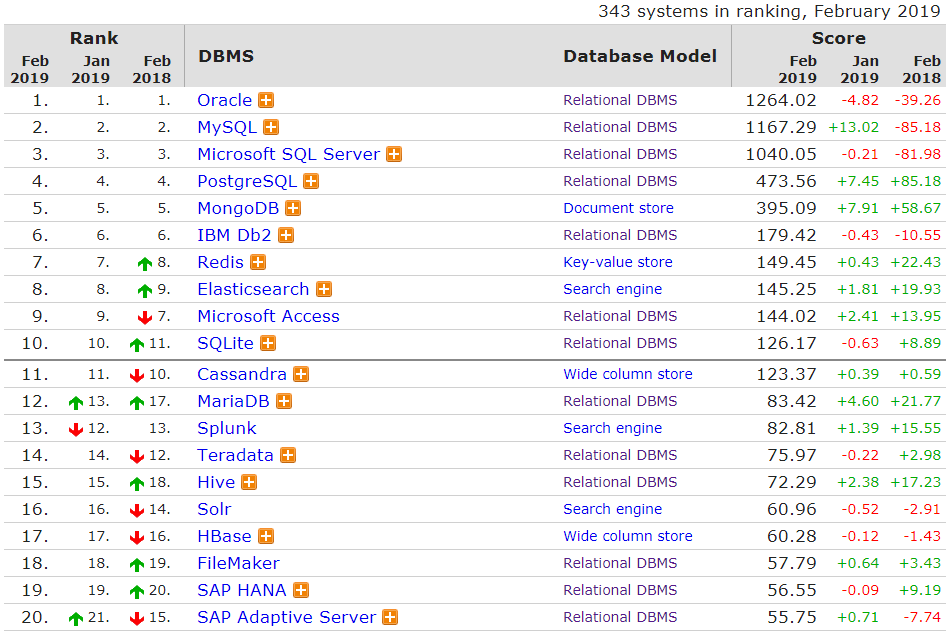The width and height of the screenshot is (950, 635).
Task: Open the Oracle link
Action: pyautogui.click(x=225, y=100)
